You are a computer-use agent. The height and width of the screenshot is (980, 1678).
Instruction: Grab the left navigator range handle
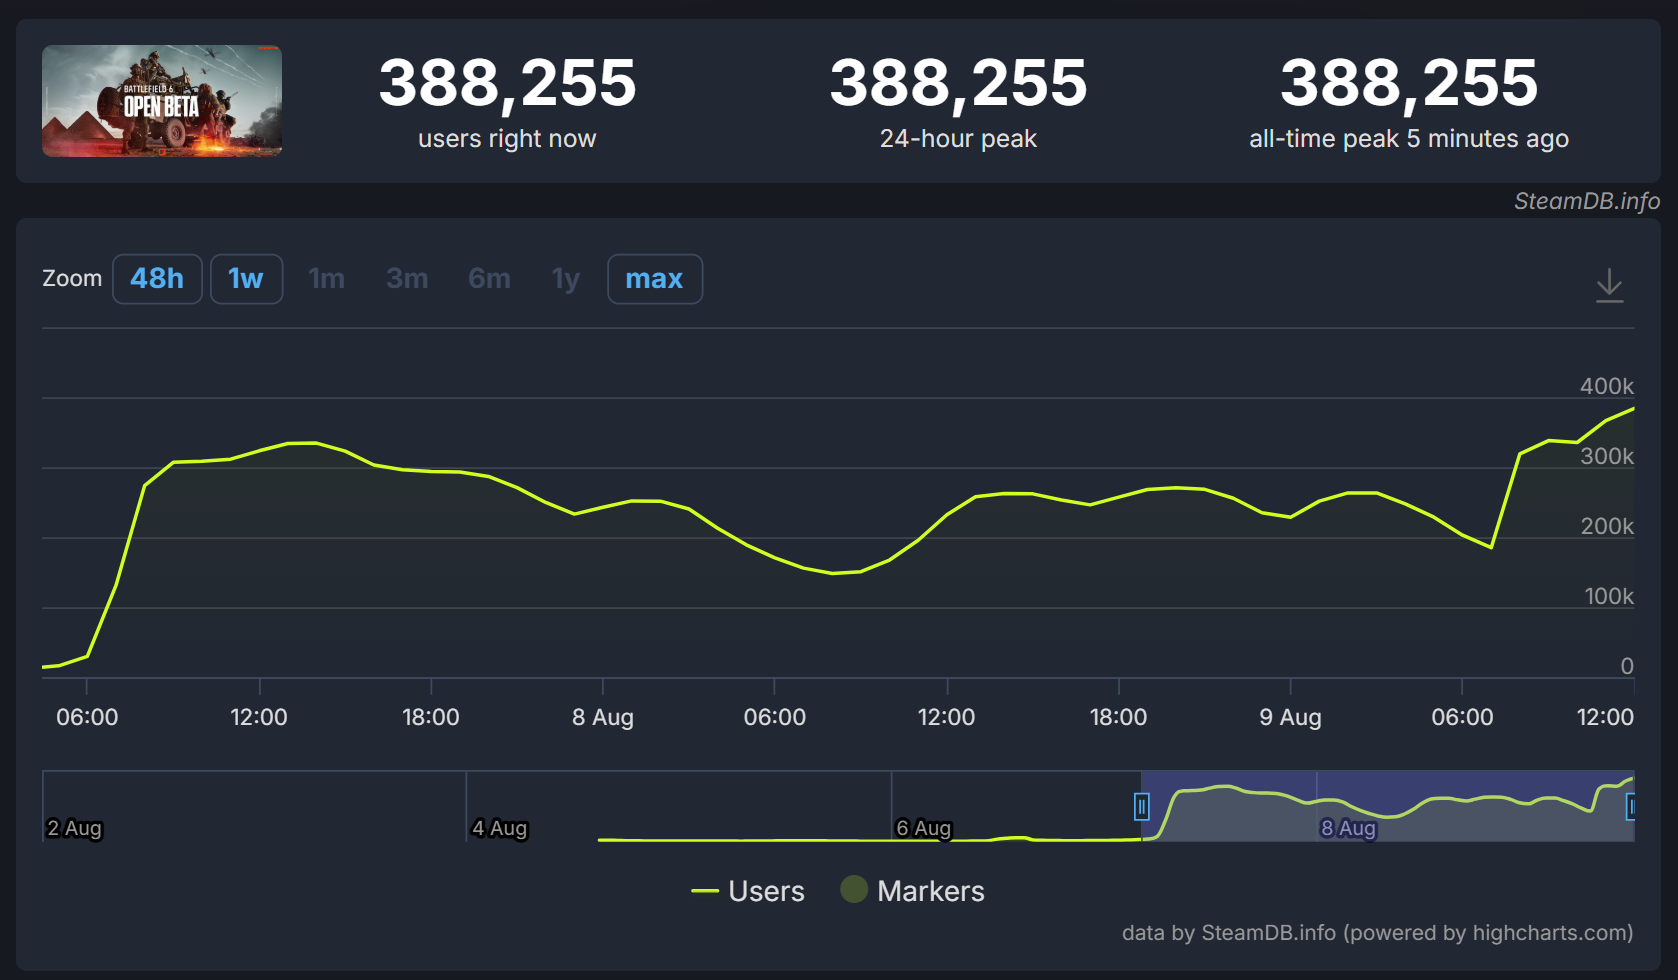click(1141, 806)
